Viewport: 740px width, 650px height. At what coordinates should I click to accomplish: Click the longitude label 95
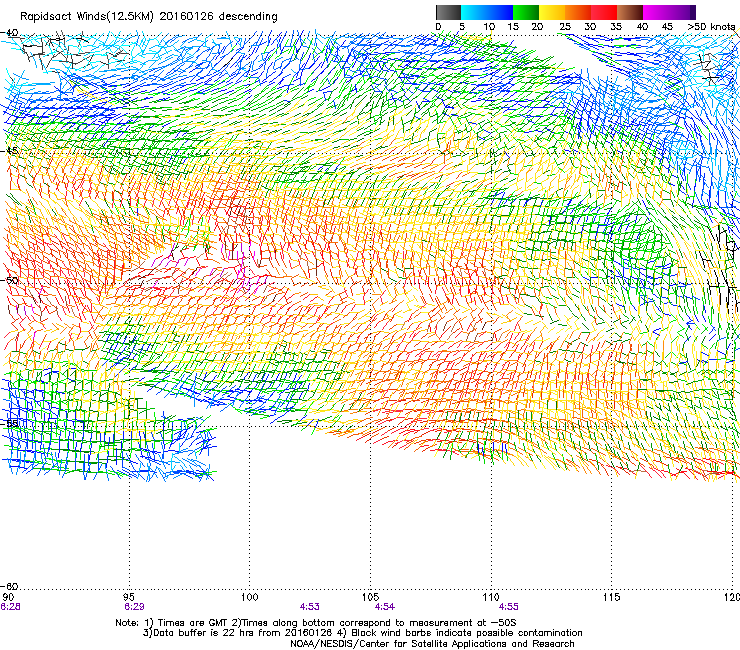click(x=129, y=597)
